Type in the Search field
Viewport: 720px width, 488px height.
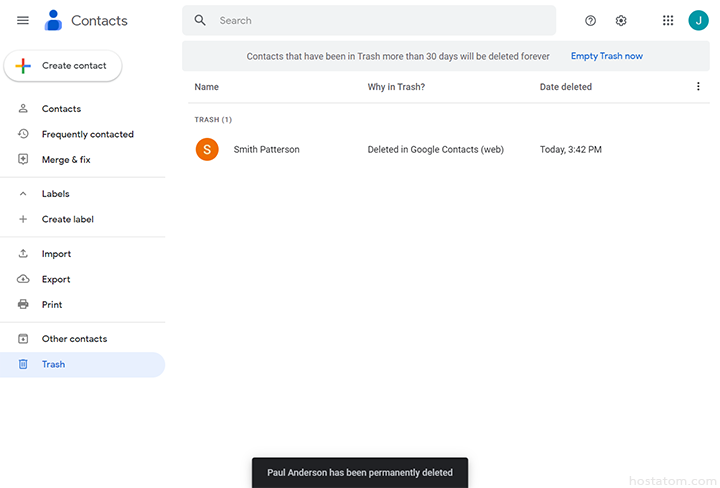[x=380, y=20]
